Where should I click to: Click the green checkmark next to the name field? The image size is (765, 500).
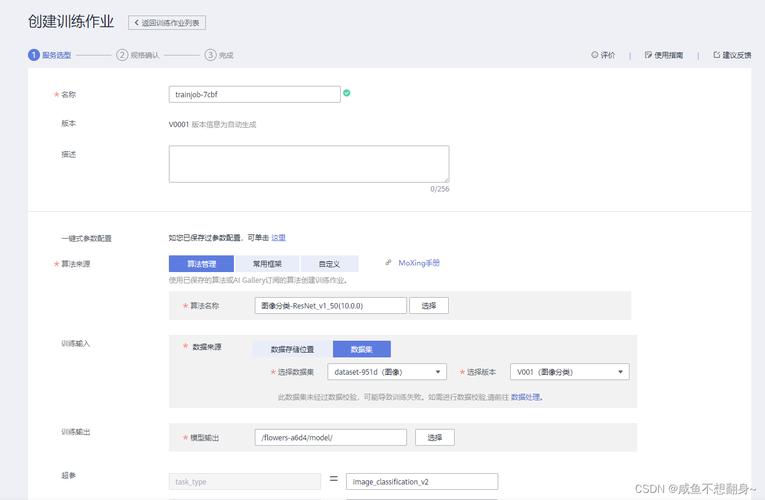(x=347, y=93)
